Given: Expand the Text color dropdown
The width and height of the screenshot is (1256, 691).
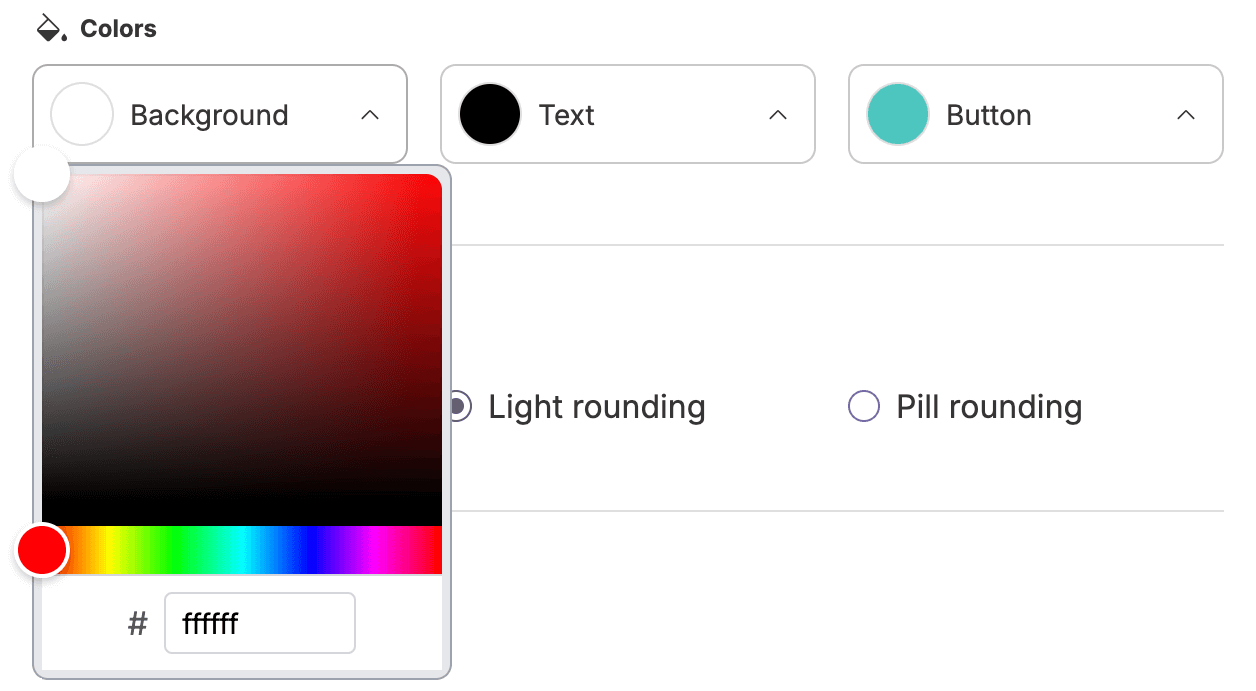Looking at the screenshot, I should pos(778,114).
